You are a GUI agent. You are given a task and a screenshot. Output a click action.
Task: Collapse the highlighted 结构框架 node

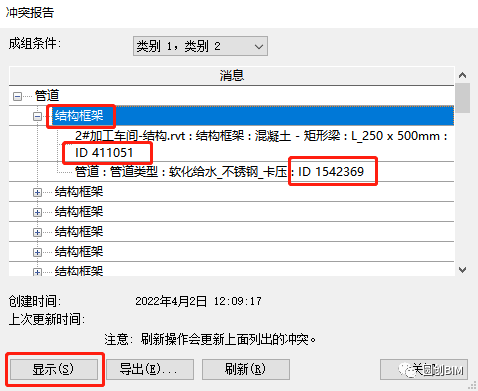pyautogui.click(x=37, y=116)
